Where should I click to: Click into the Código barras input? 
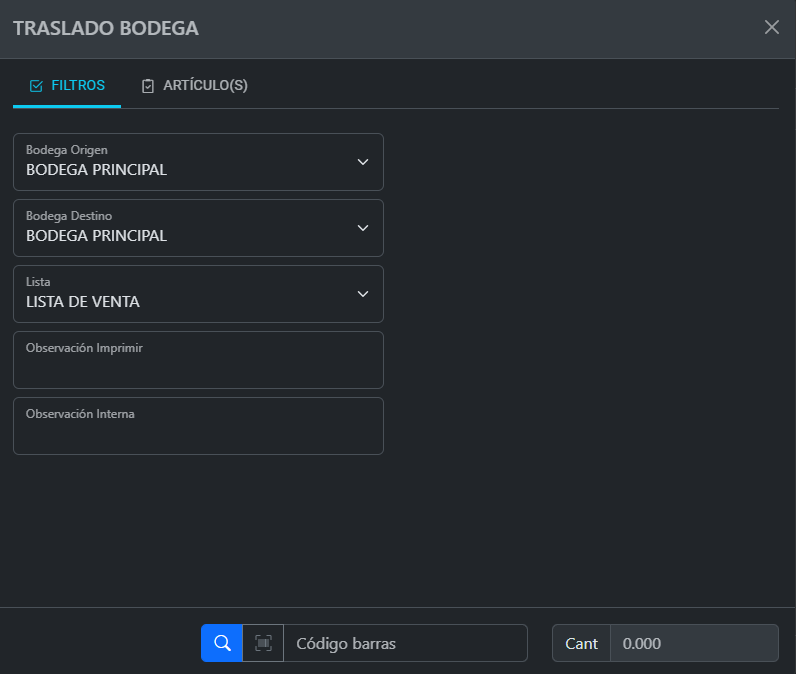pyautogui.click(x=405, y=643)
